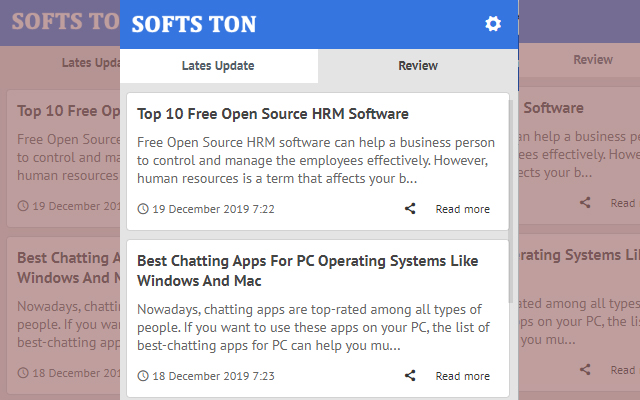Select Lates Update tab in background page
Image resolution: width=640 pixels, height=400 pixels.
[91, 63]
